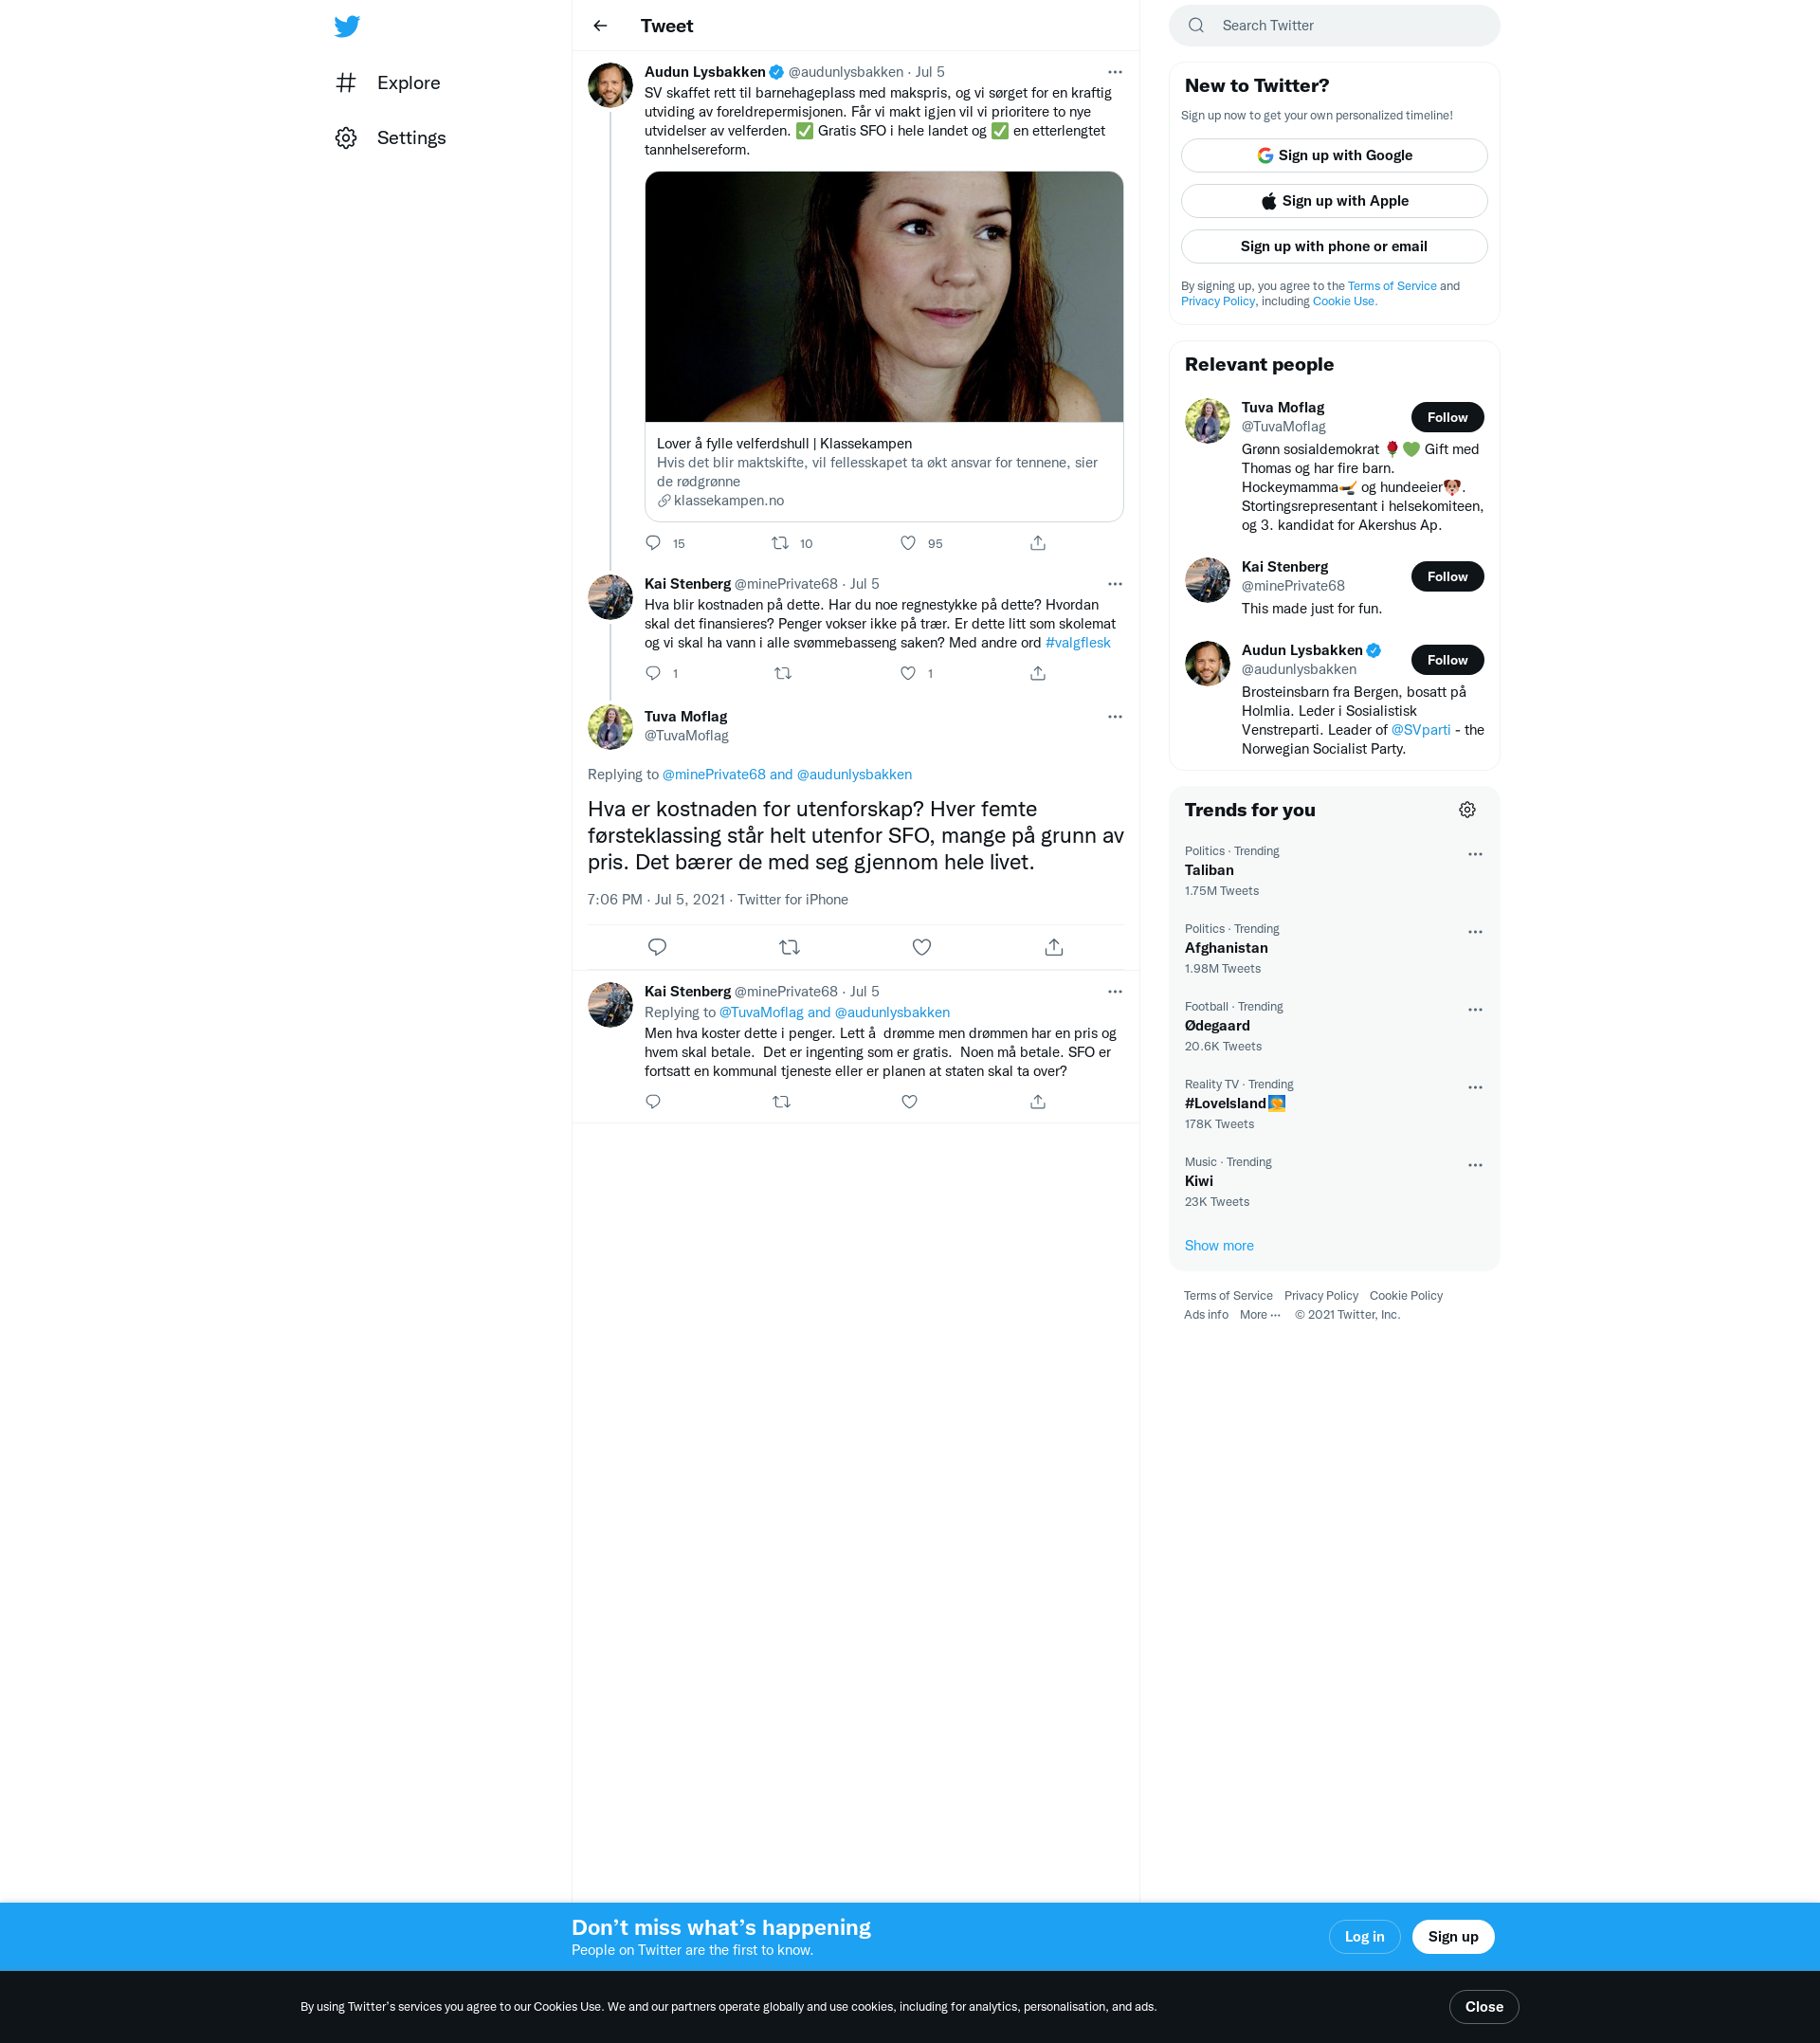Open the Taliban trending topic
Screen dimensions: 1820x2043
[1209, 870]
